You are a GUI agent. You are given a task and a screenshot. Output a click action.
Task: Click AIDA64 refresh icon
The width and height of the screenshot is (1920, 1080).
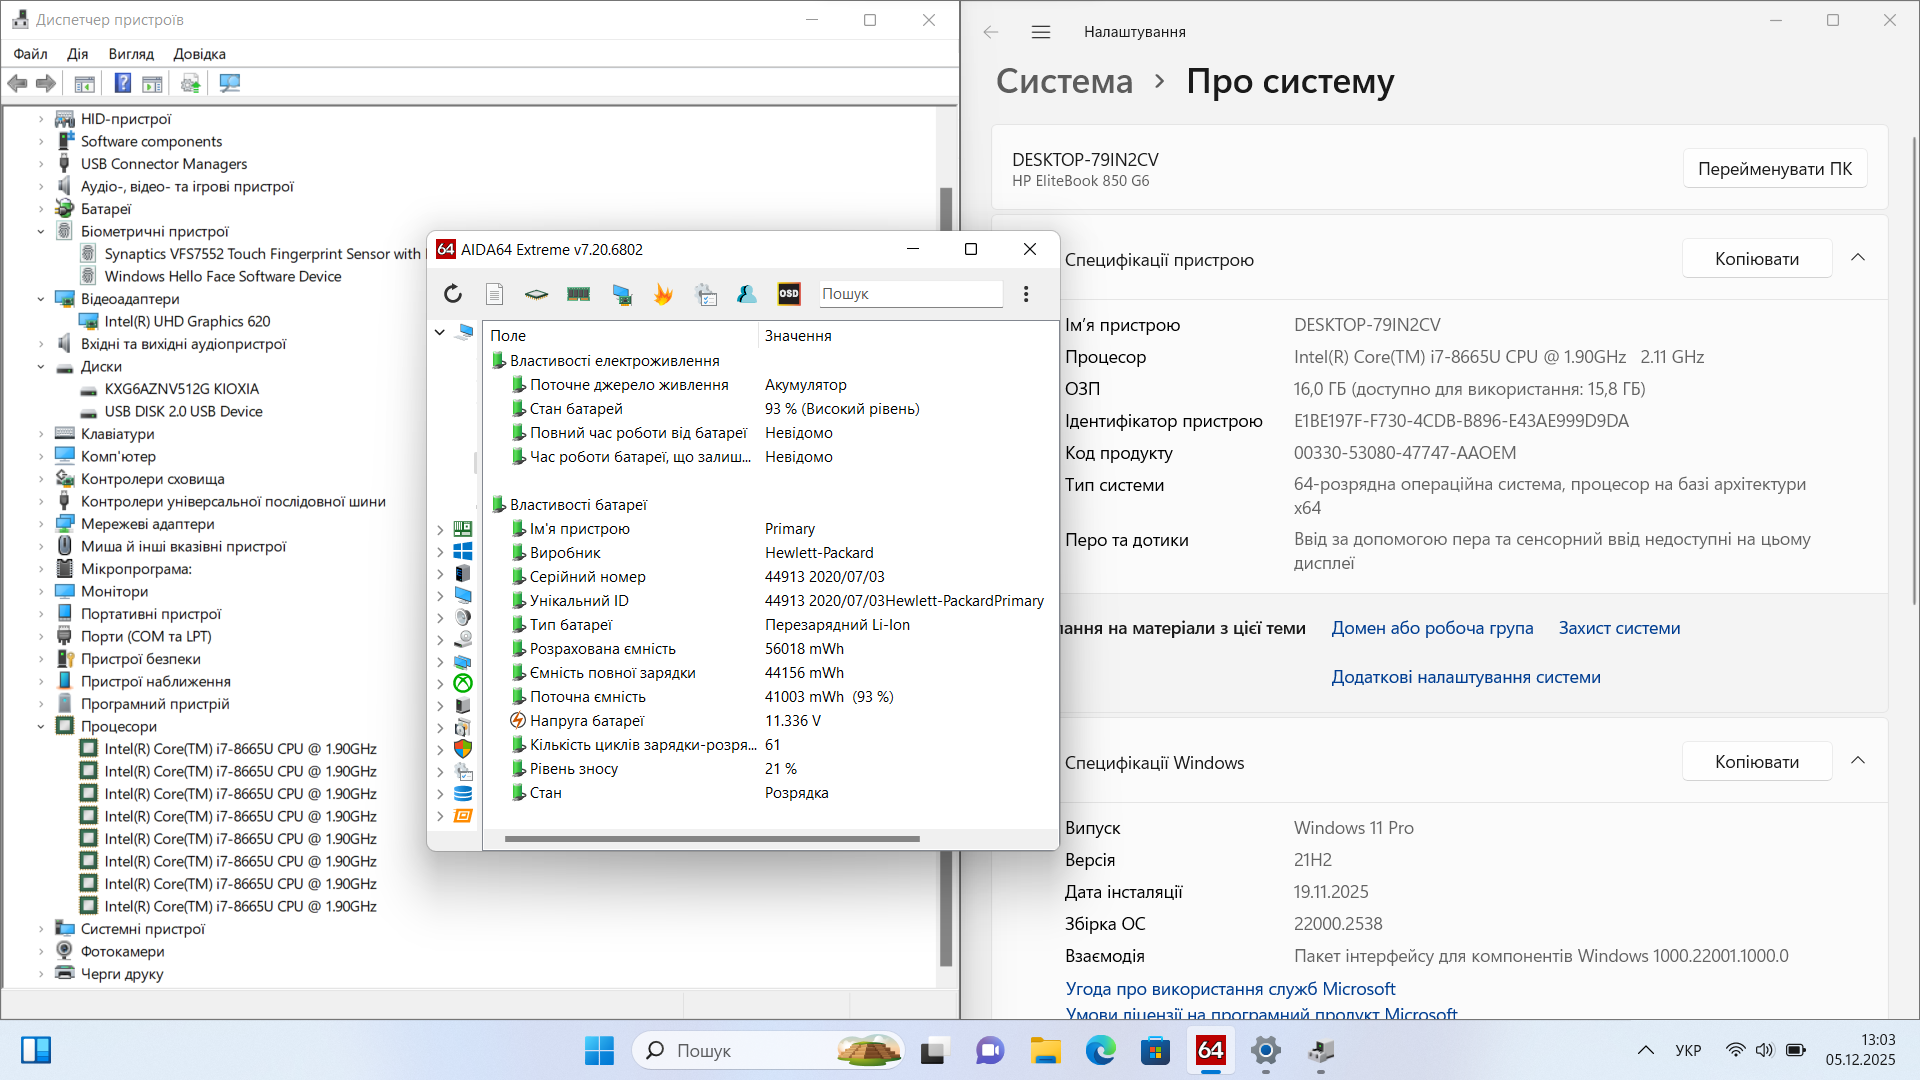tap(453, 294)
